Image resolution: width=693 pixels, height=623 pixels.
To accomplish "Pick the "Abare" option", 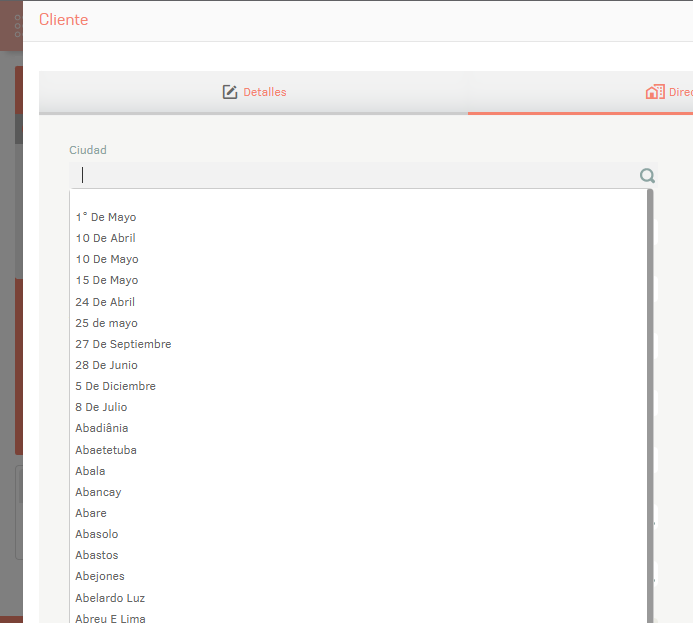I will coord(358,513).
